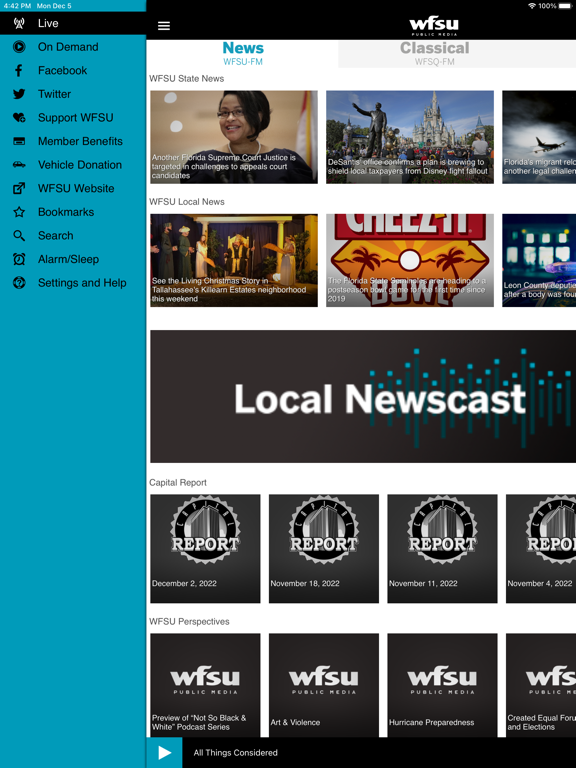Open Leon County deputies article
Screen dimensions: 576x768
click(x=539, y=261)
